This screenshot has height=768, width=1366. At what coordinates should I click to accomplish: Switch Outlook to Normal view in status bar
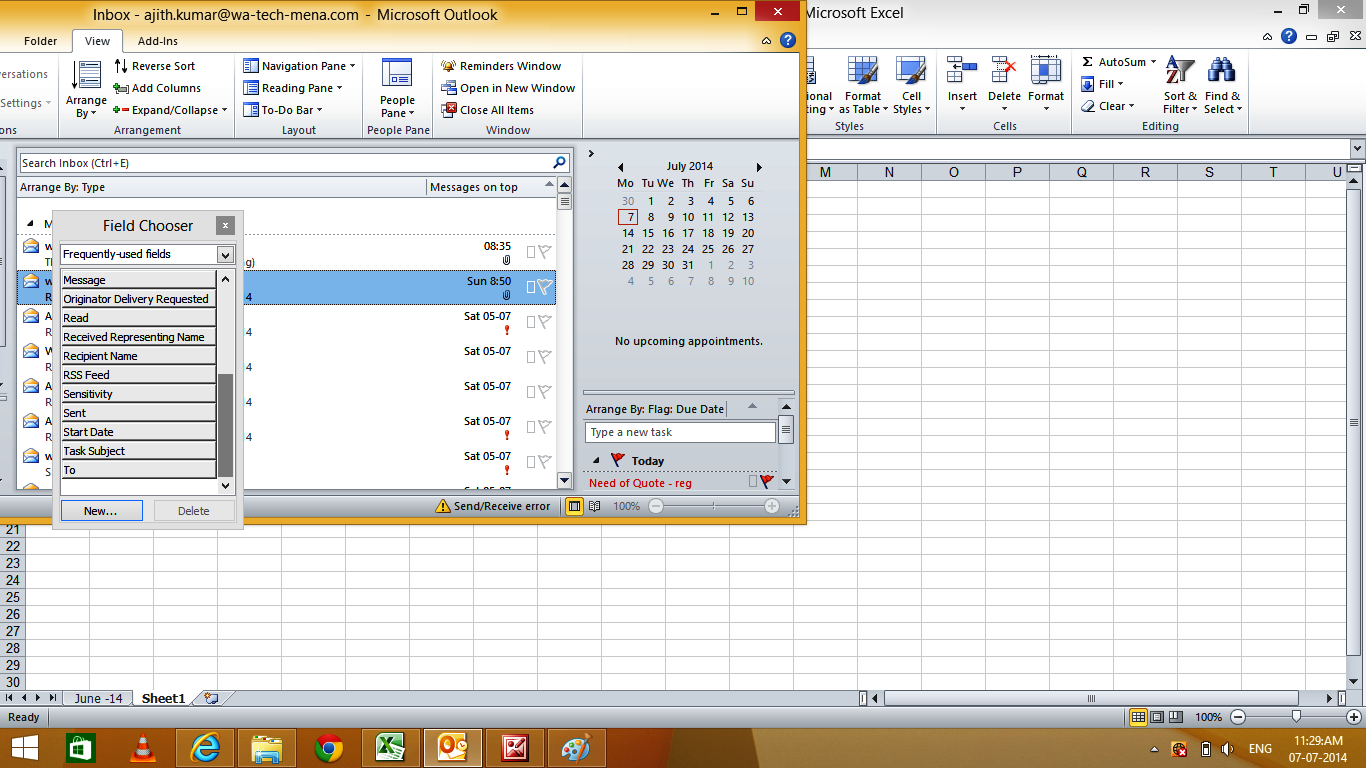[575, 506]
